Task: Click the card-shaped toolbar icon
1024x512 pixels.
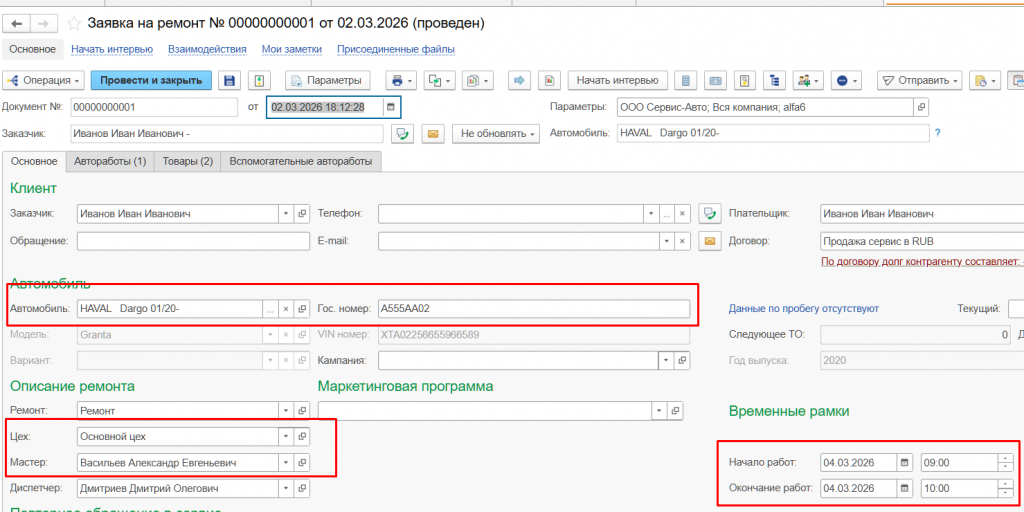Action: (x=716, y=80)
